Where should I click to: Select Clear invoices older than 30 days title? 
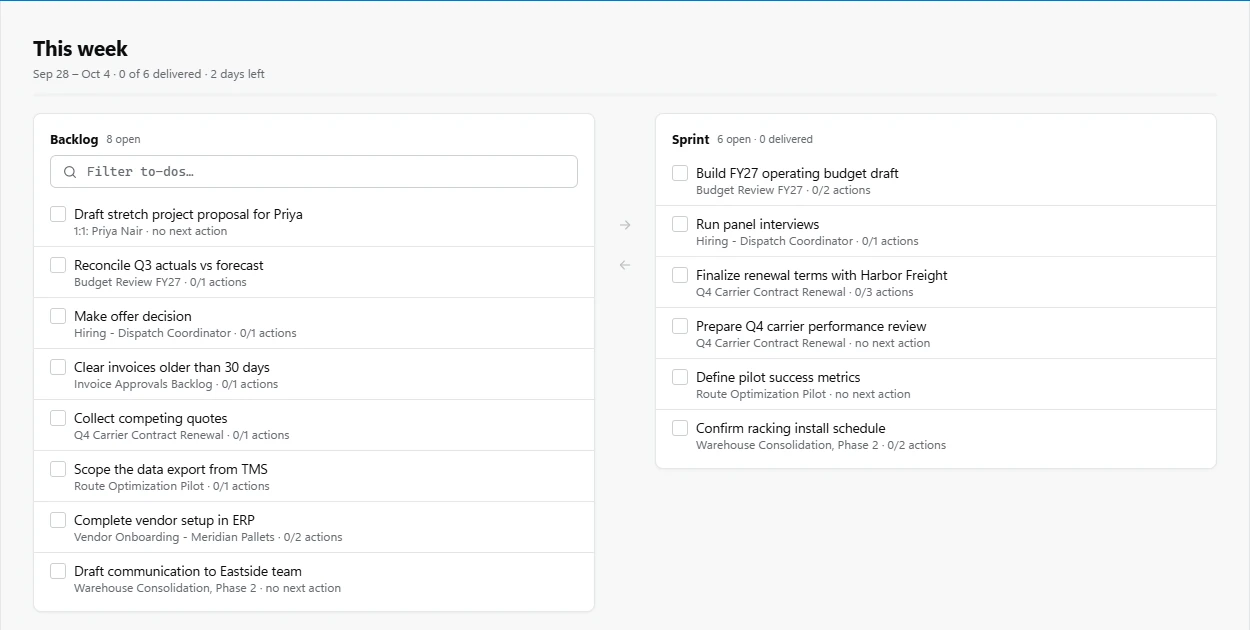pyautogui.click(x=172, y=367)
